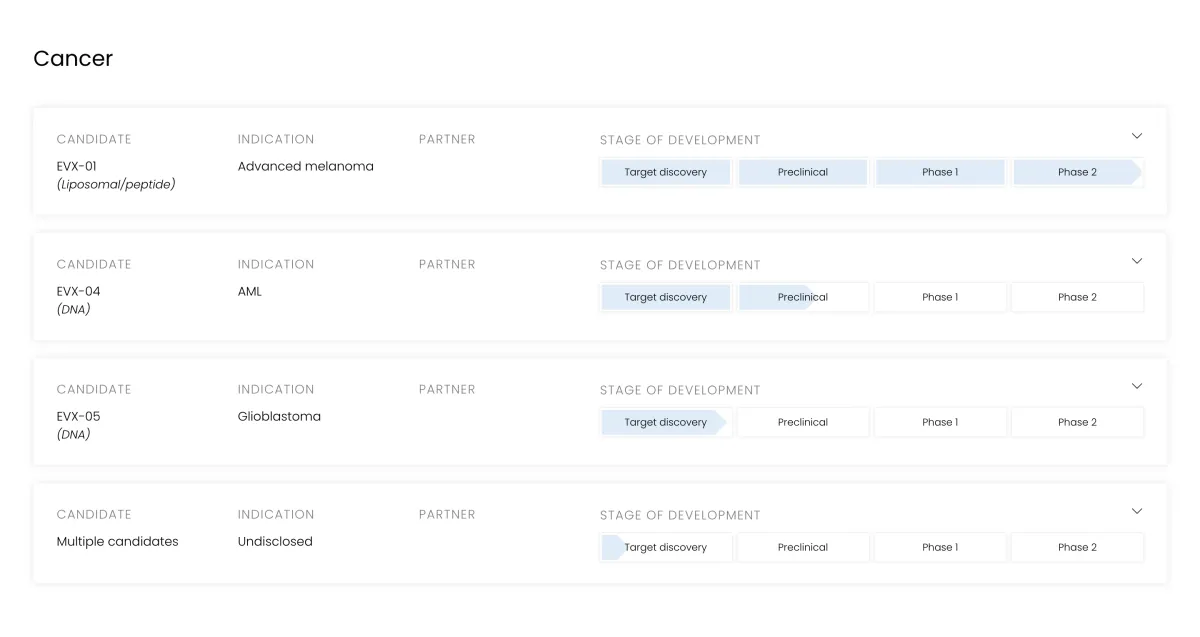Click Stage of Development header for EVX-04
The image size is (1200, 637).
[680, 265]
